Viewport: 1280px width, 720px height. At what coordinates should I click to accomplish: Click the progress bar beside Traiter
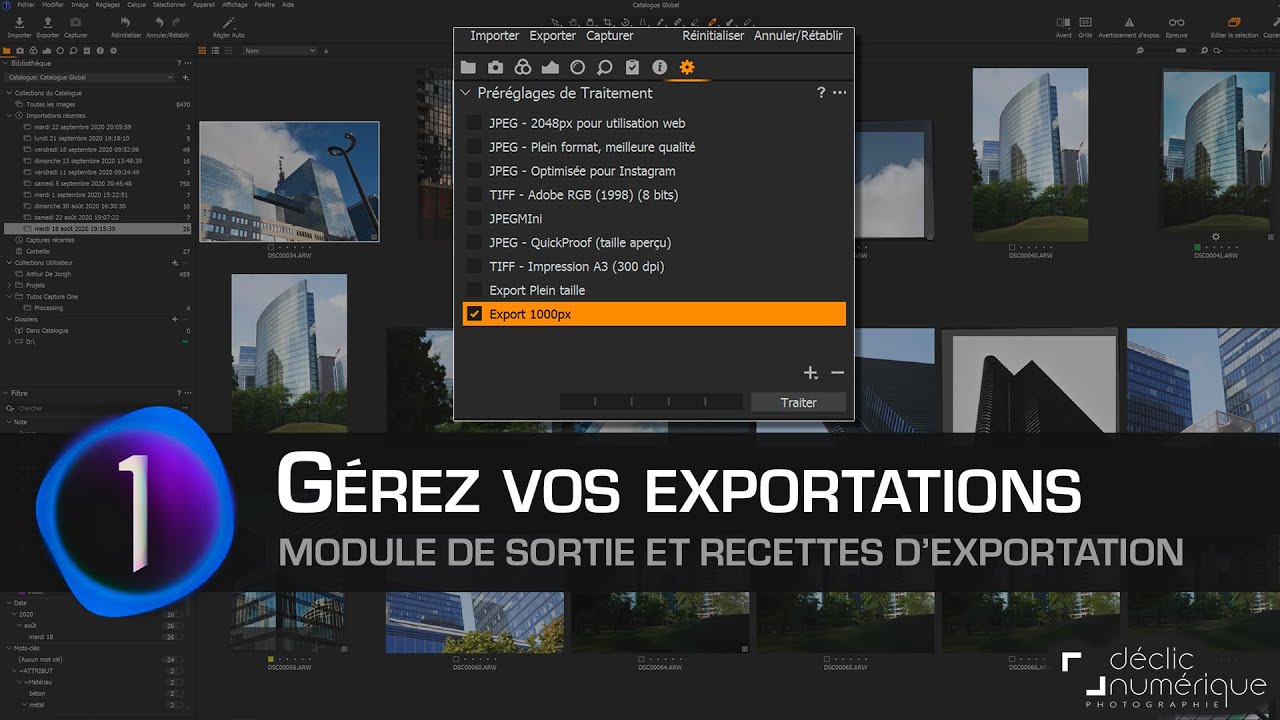[650, 402]
